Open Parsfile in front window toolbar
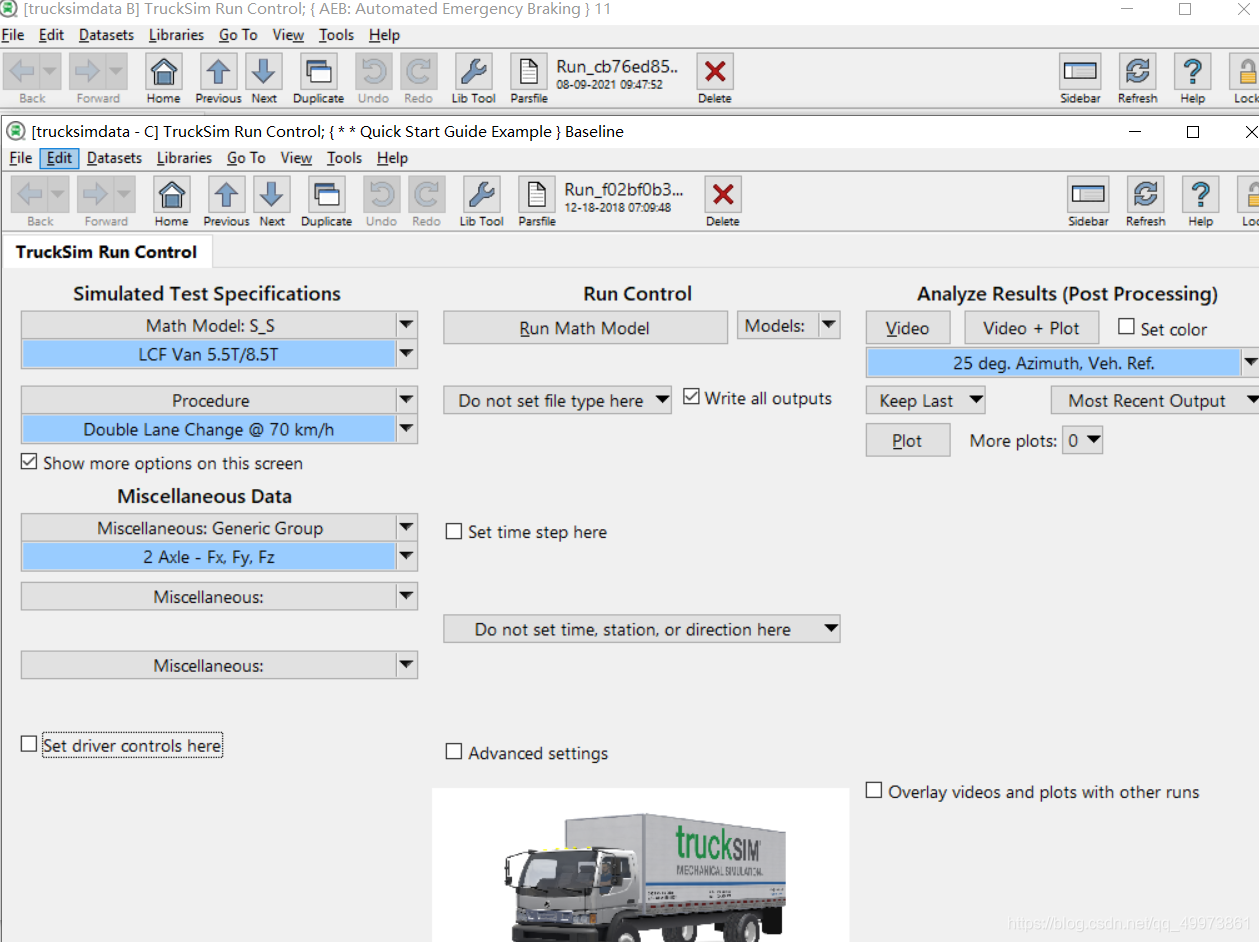The height and width of the screenshot is (942, 1259). click(x=537, y=194)
